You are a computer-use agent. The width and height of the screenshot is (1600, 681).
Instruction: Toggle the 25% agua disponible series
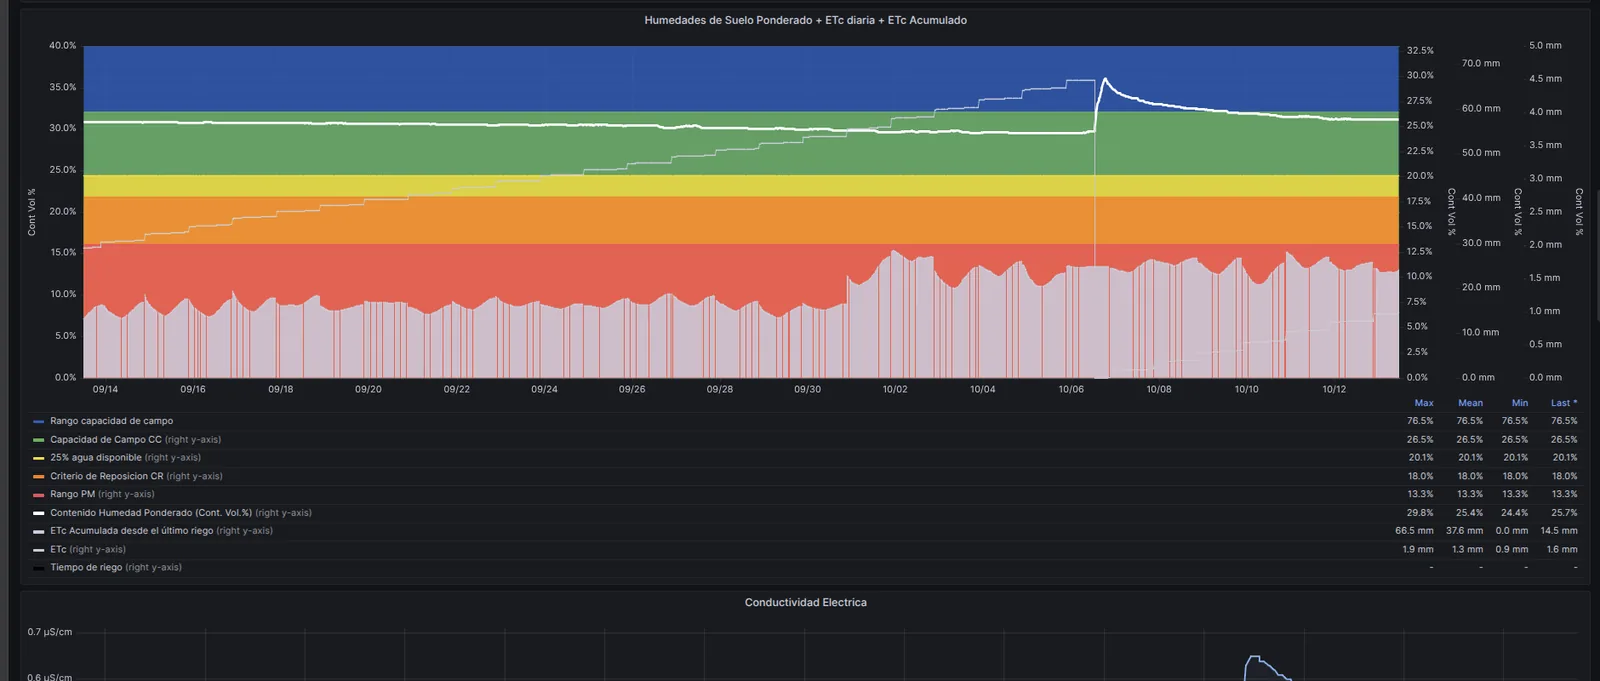(x=96, y=458)
